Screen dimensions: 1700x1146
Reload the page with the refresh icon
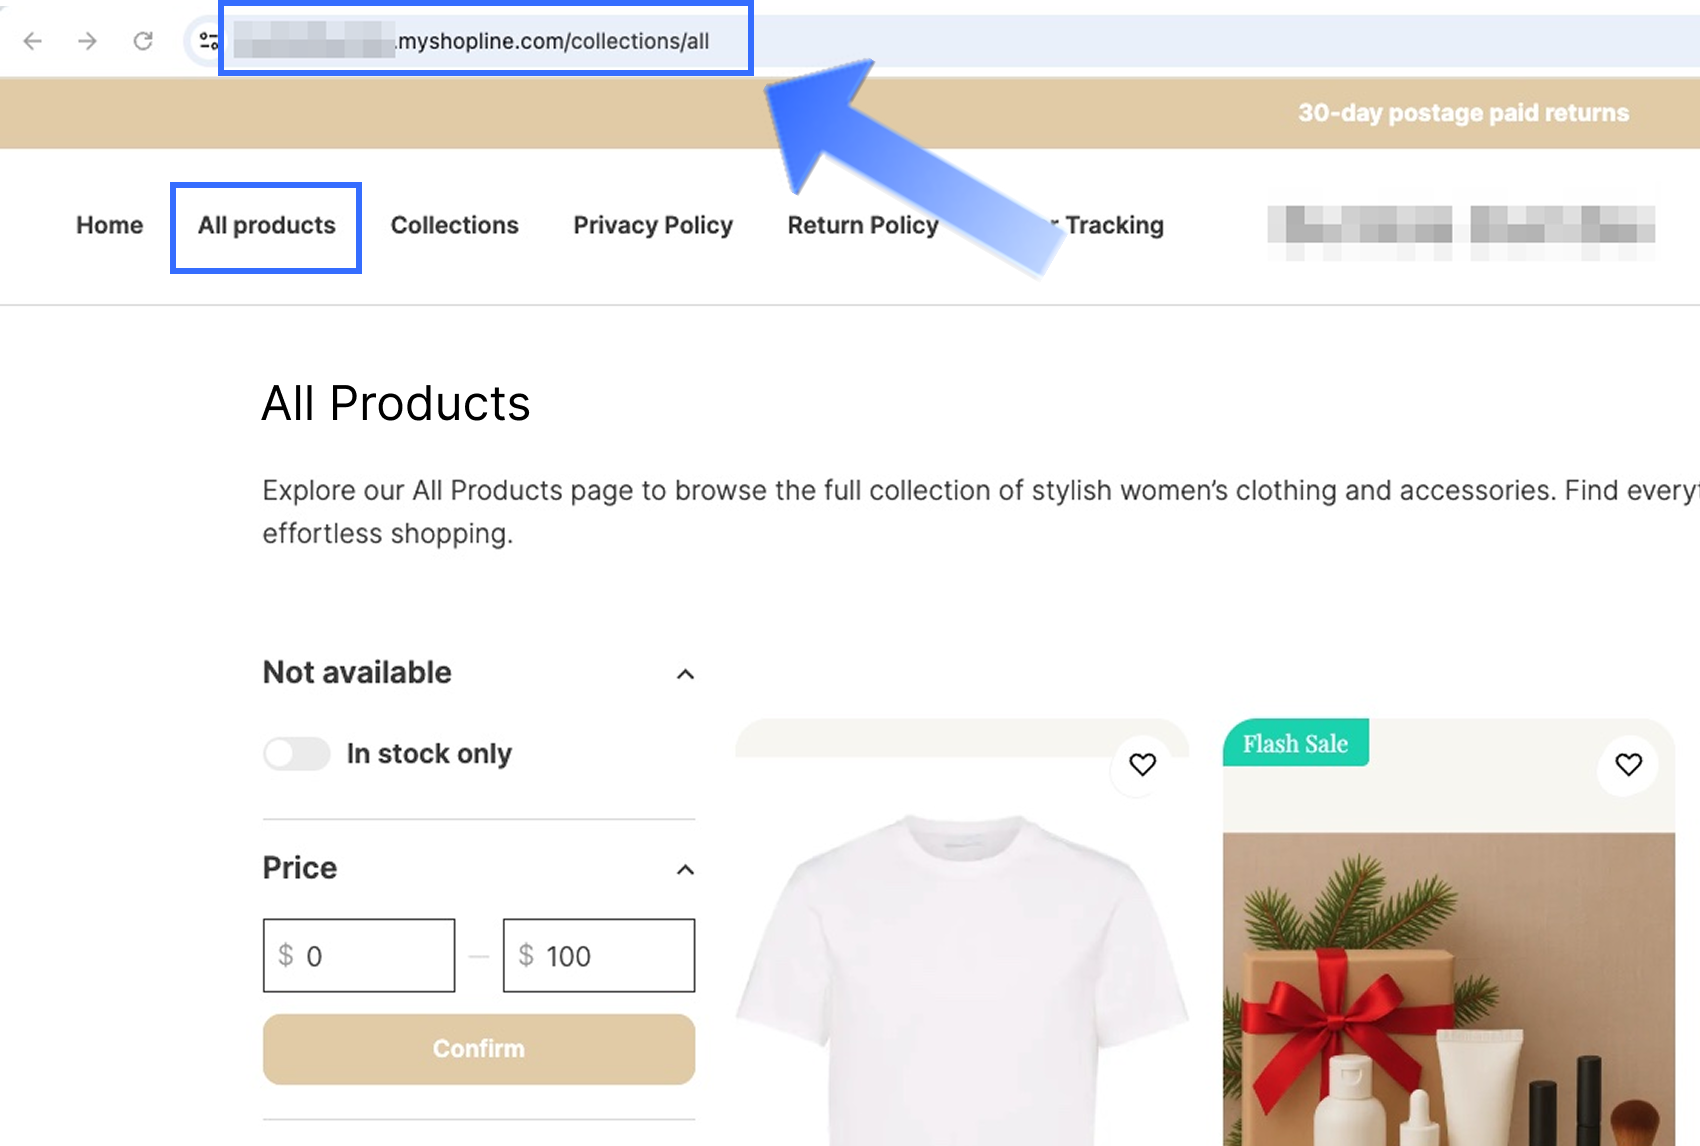pos(143,41)
